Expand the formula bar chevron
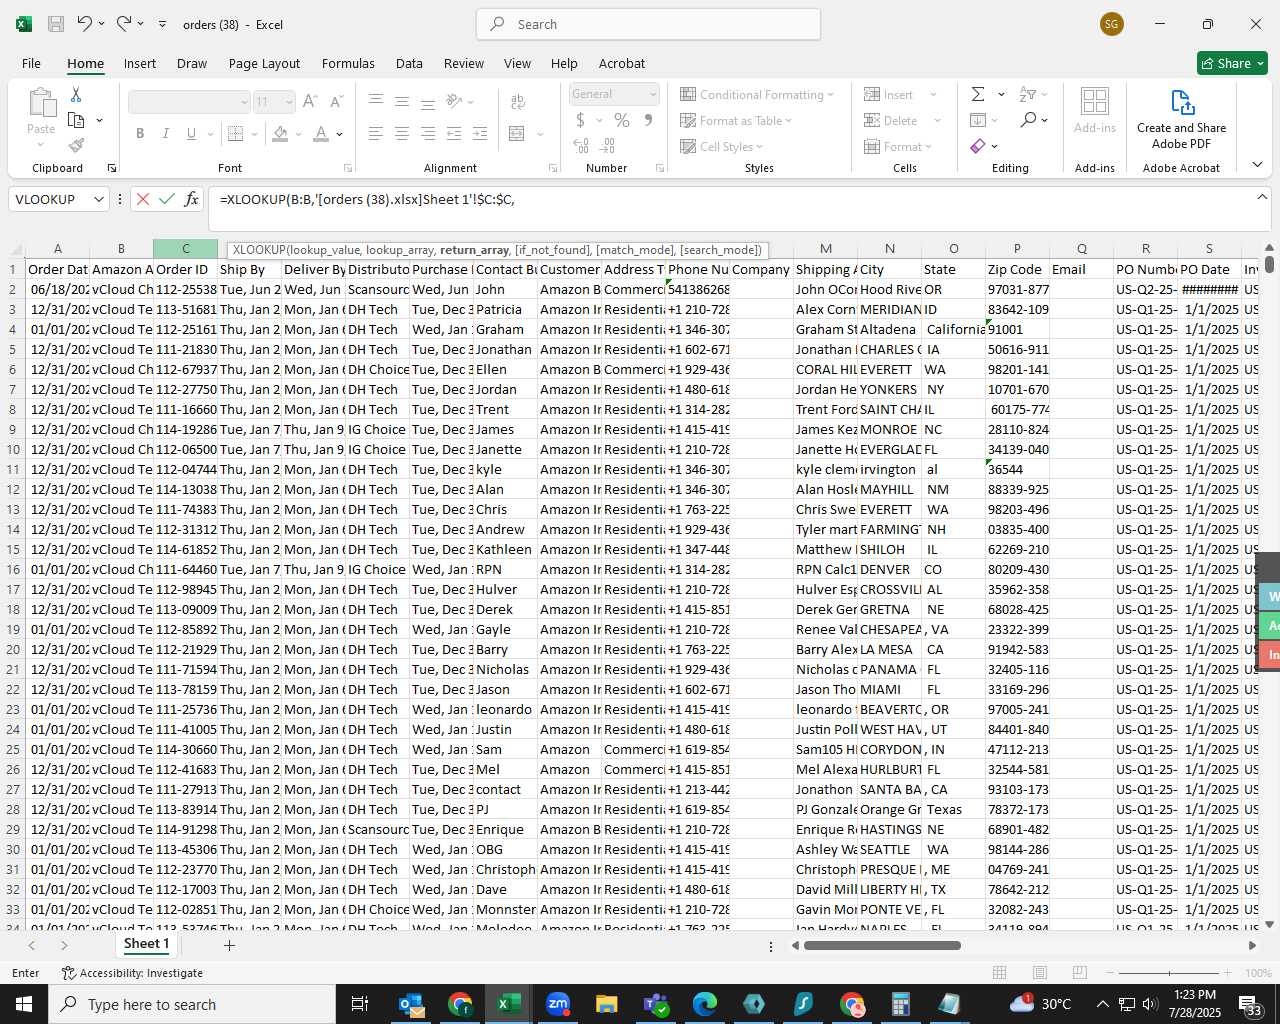Image resolution: width=1280 pixels, height=1024 pixels. 1262,197
